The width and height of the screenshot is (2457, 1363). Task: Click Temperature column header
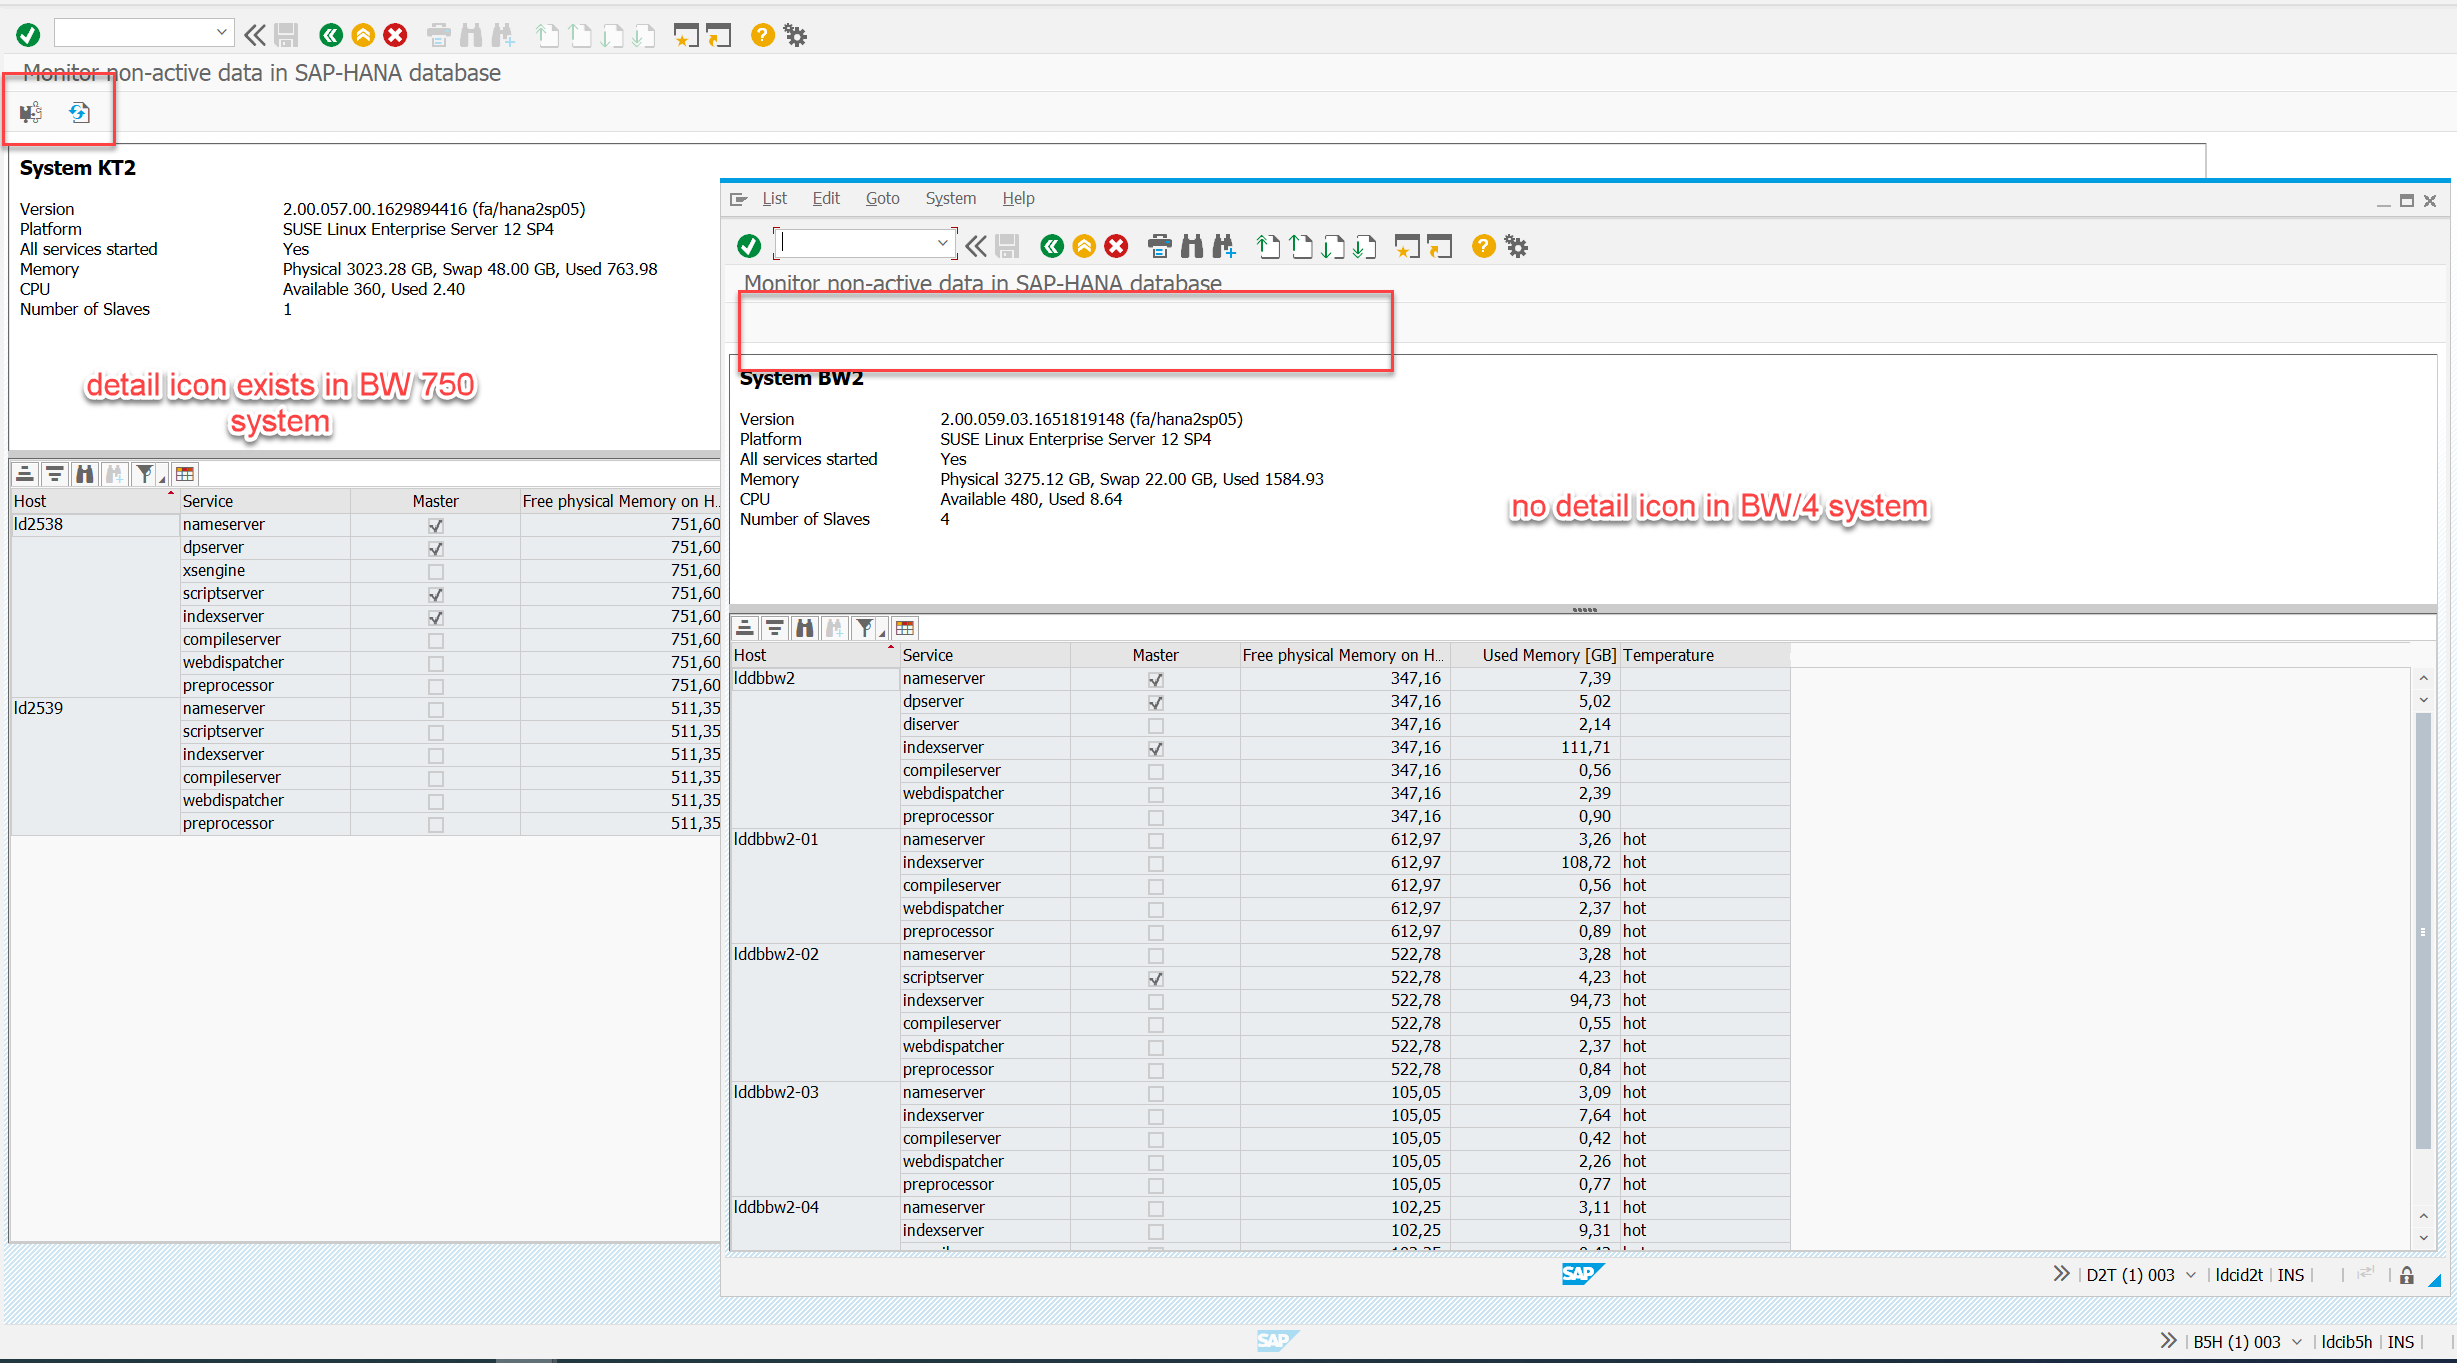click(x=1704, y=655)
